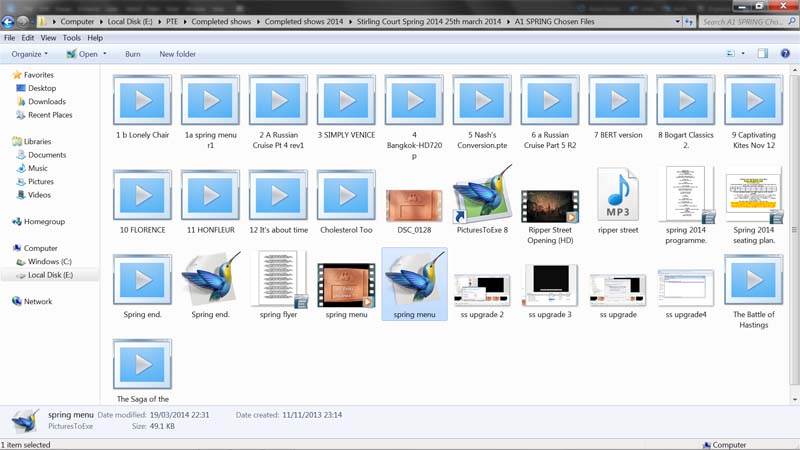The image size is (800, 450).
Task: Click the Back navigation arrow
Action: (9, 21)
